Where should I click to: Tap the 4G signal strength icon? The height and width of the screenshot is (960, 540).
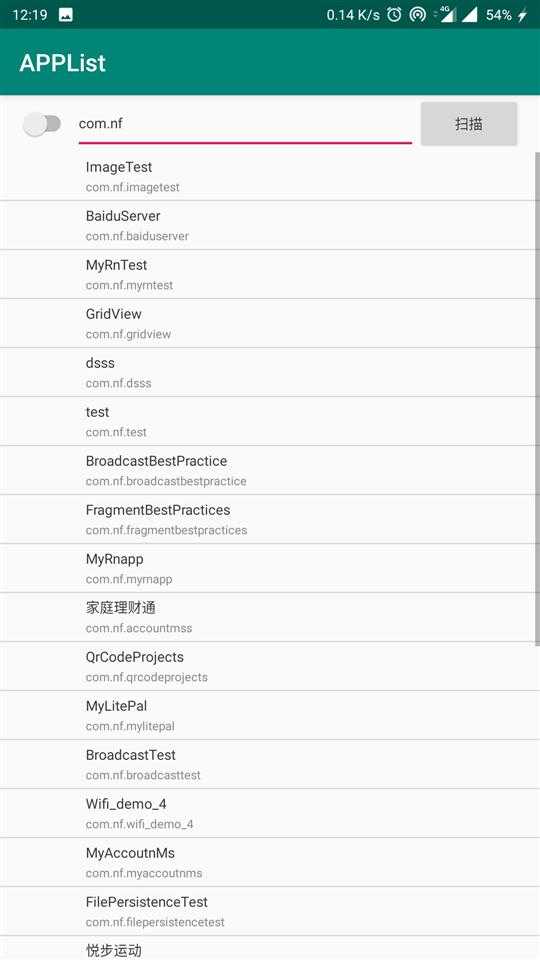(x=446, y=15)
